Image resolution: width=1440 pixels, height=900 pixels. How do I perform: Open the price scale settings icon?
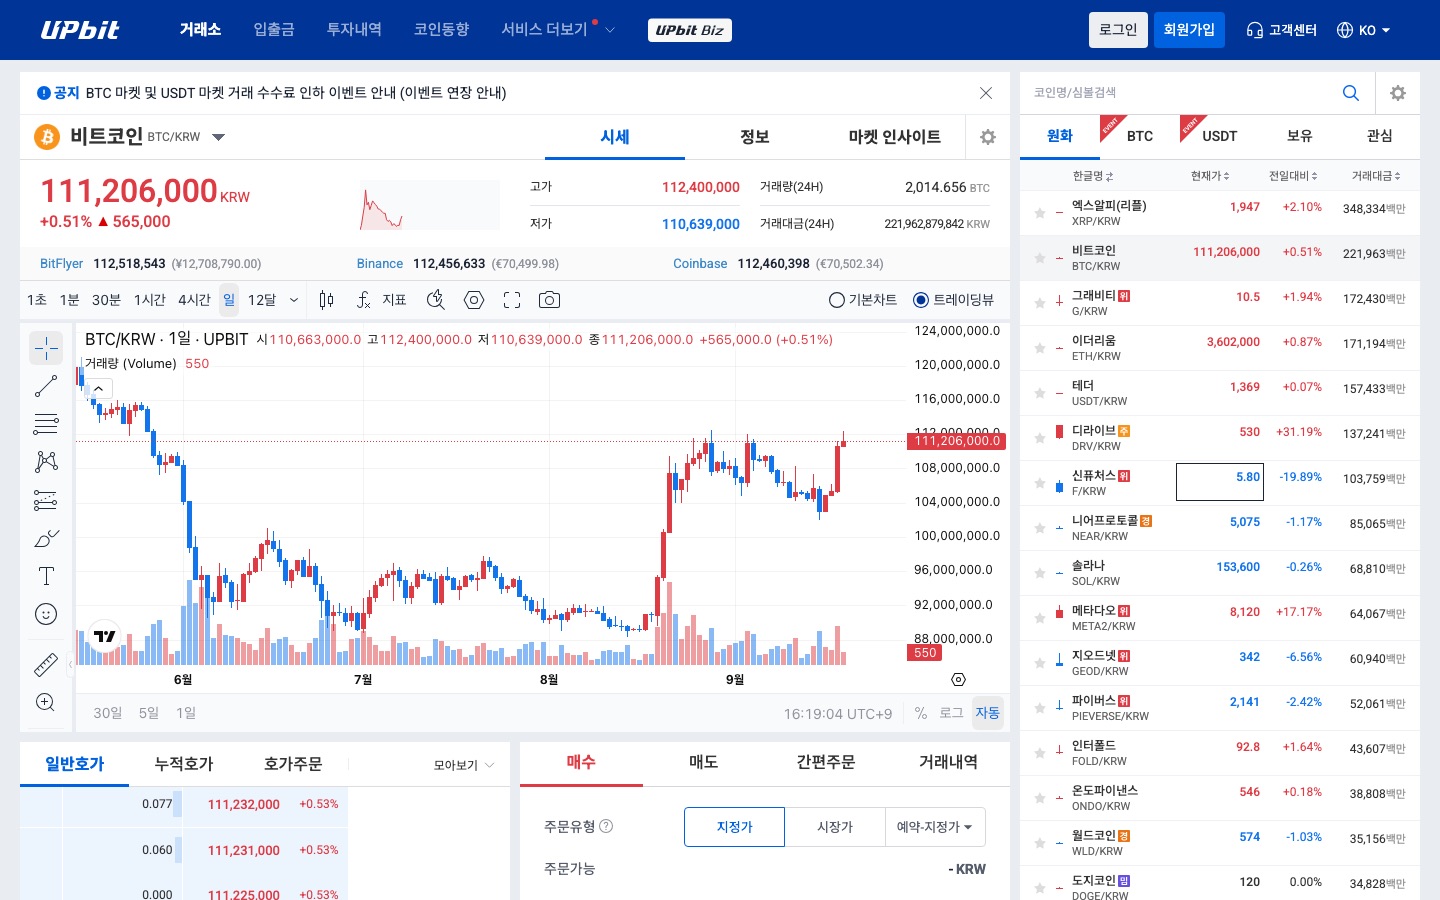coord(958,680)
